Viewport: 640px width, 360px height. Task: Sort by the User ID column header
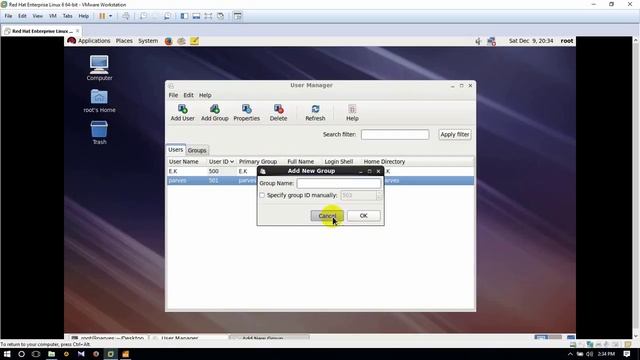pyautogui.click(x=221, y=162)
